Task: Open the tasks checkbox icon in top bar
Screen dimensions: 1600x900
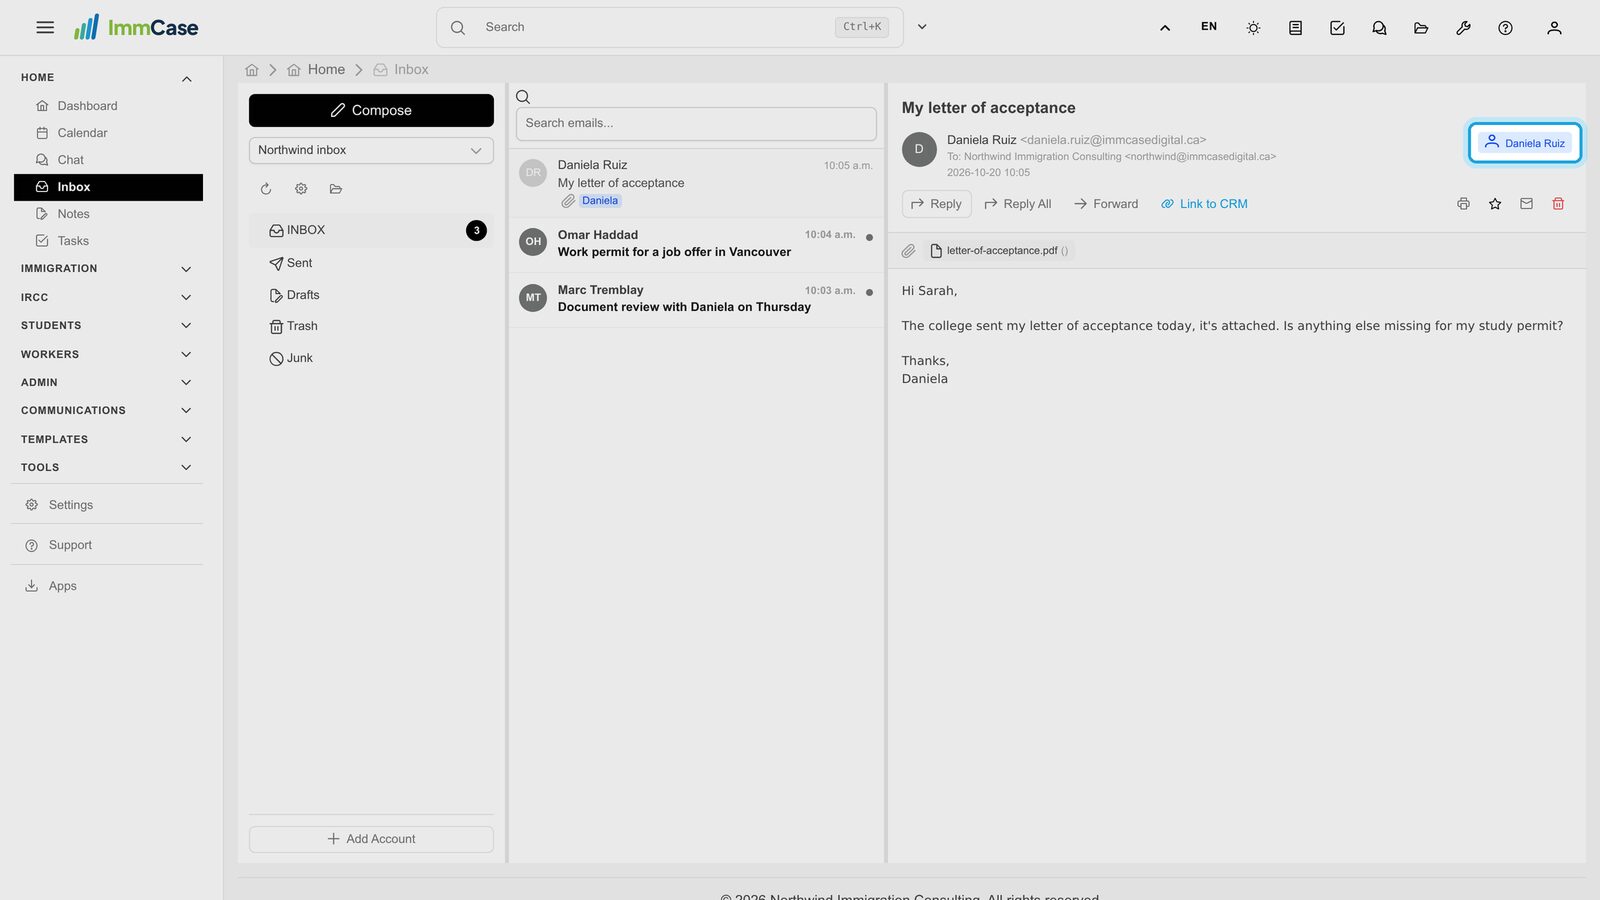Action: (x=1337, y=28)
